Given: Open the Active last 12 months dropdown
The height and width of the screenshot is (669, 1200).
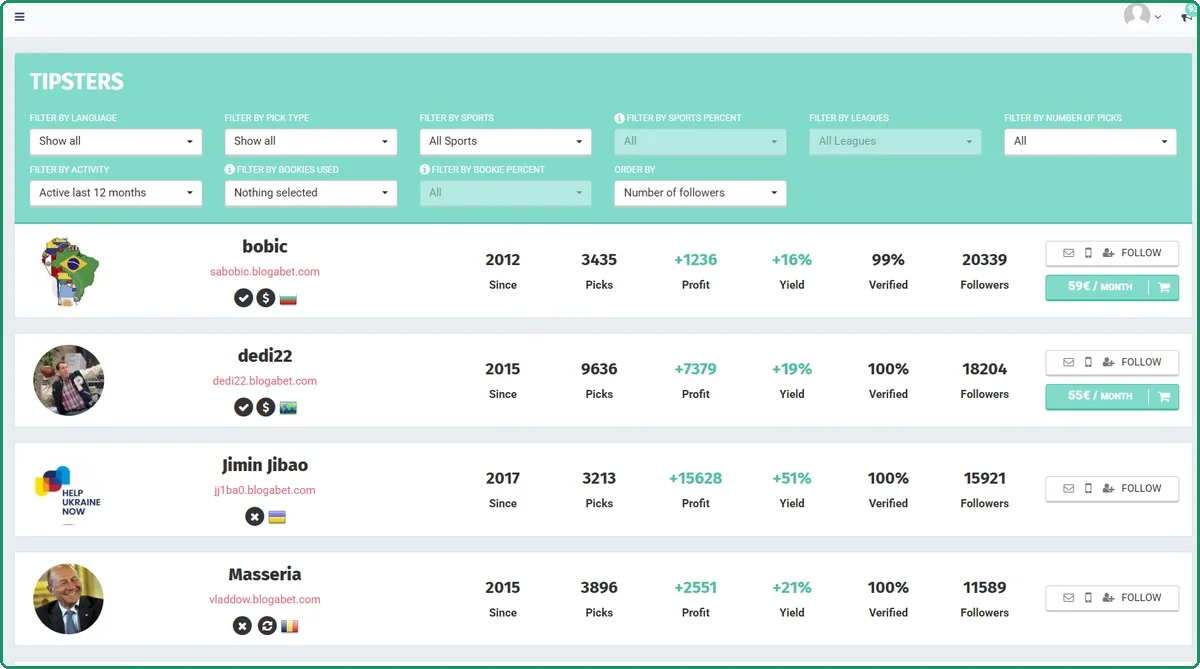Looking at the screenshot, I should pos(116,193).
